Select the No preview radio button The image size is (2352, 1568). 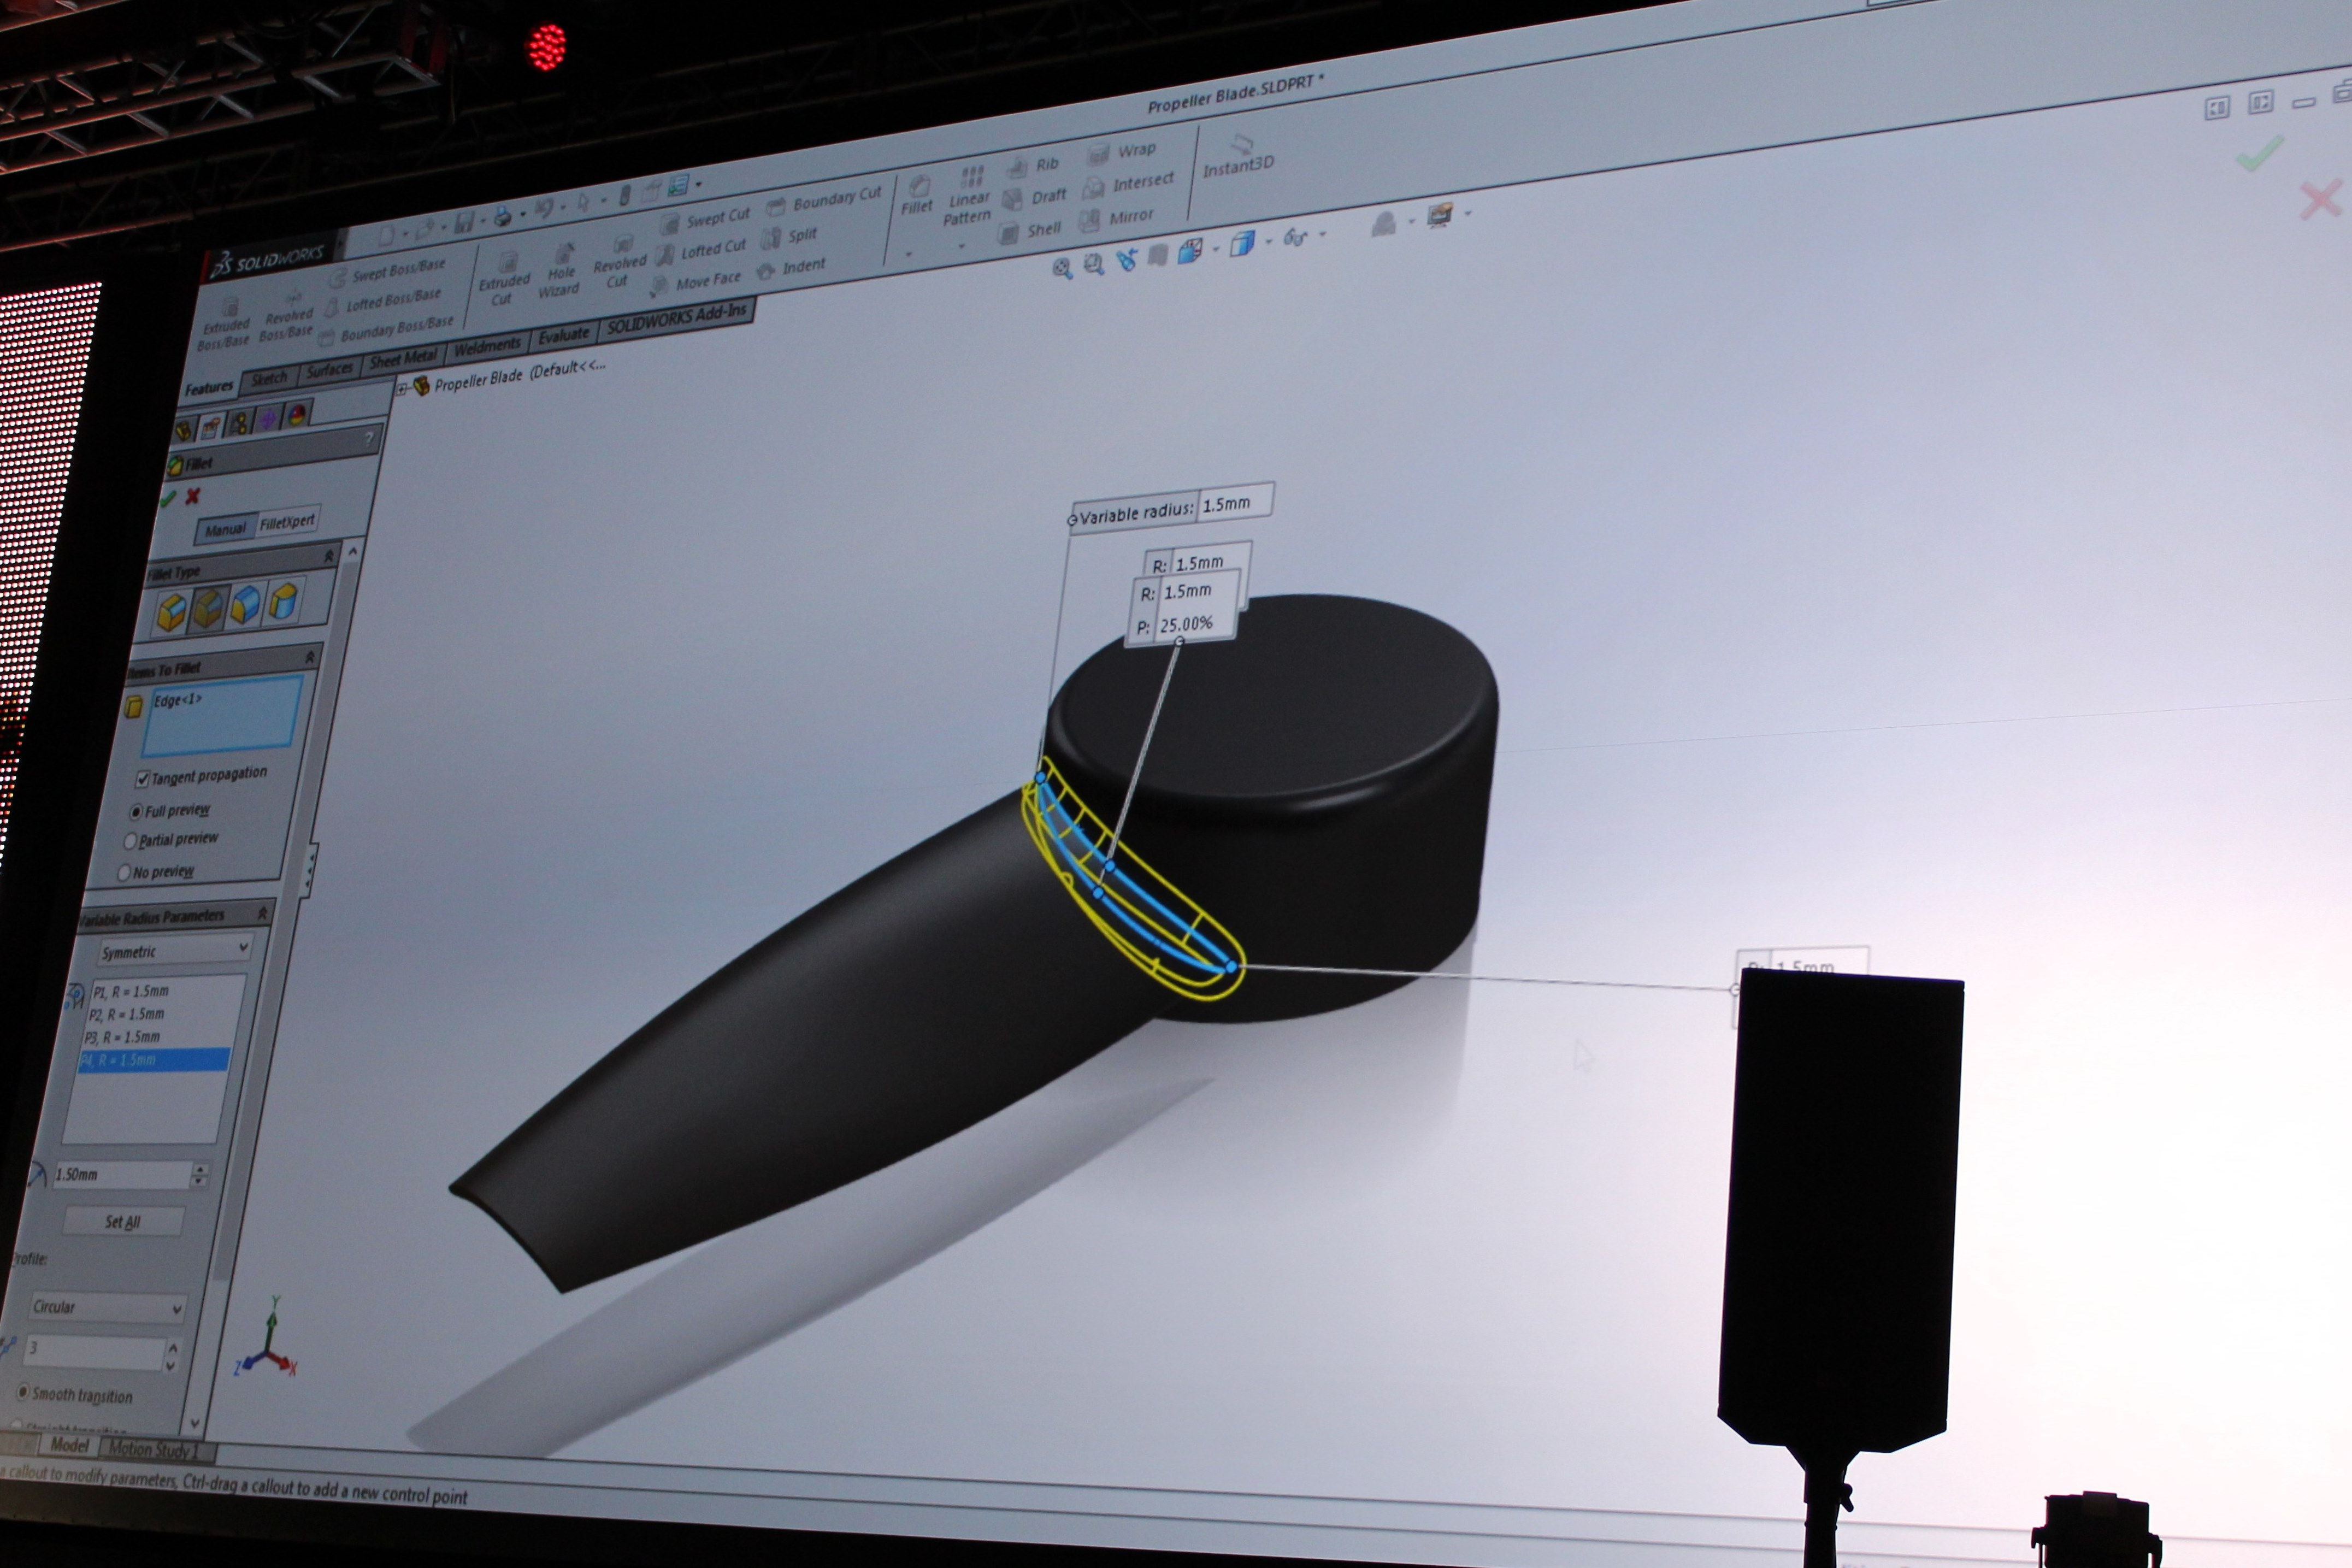[x=124, y=873]
